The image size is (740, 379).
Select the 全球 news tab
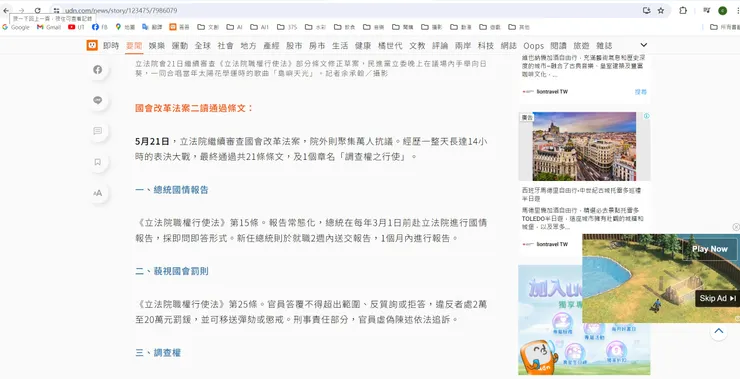pos(202,46)
